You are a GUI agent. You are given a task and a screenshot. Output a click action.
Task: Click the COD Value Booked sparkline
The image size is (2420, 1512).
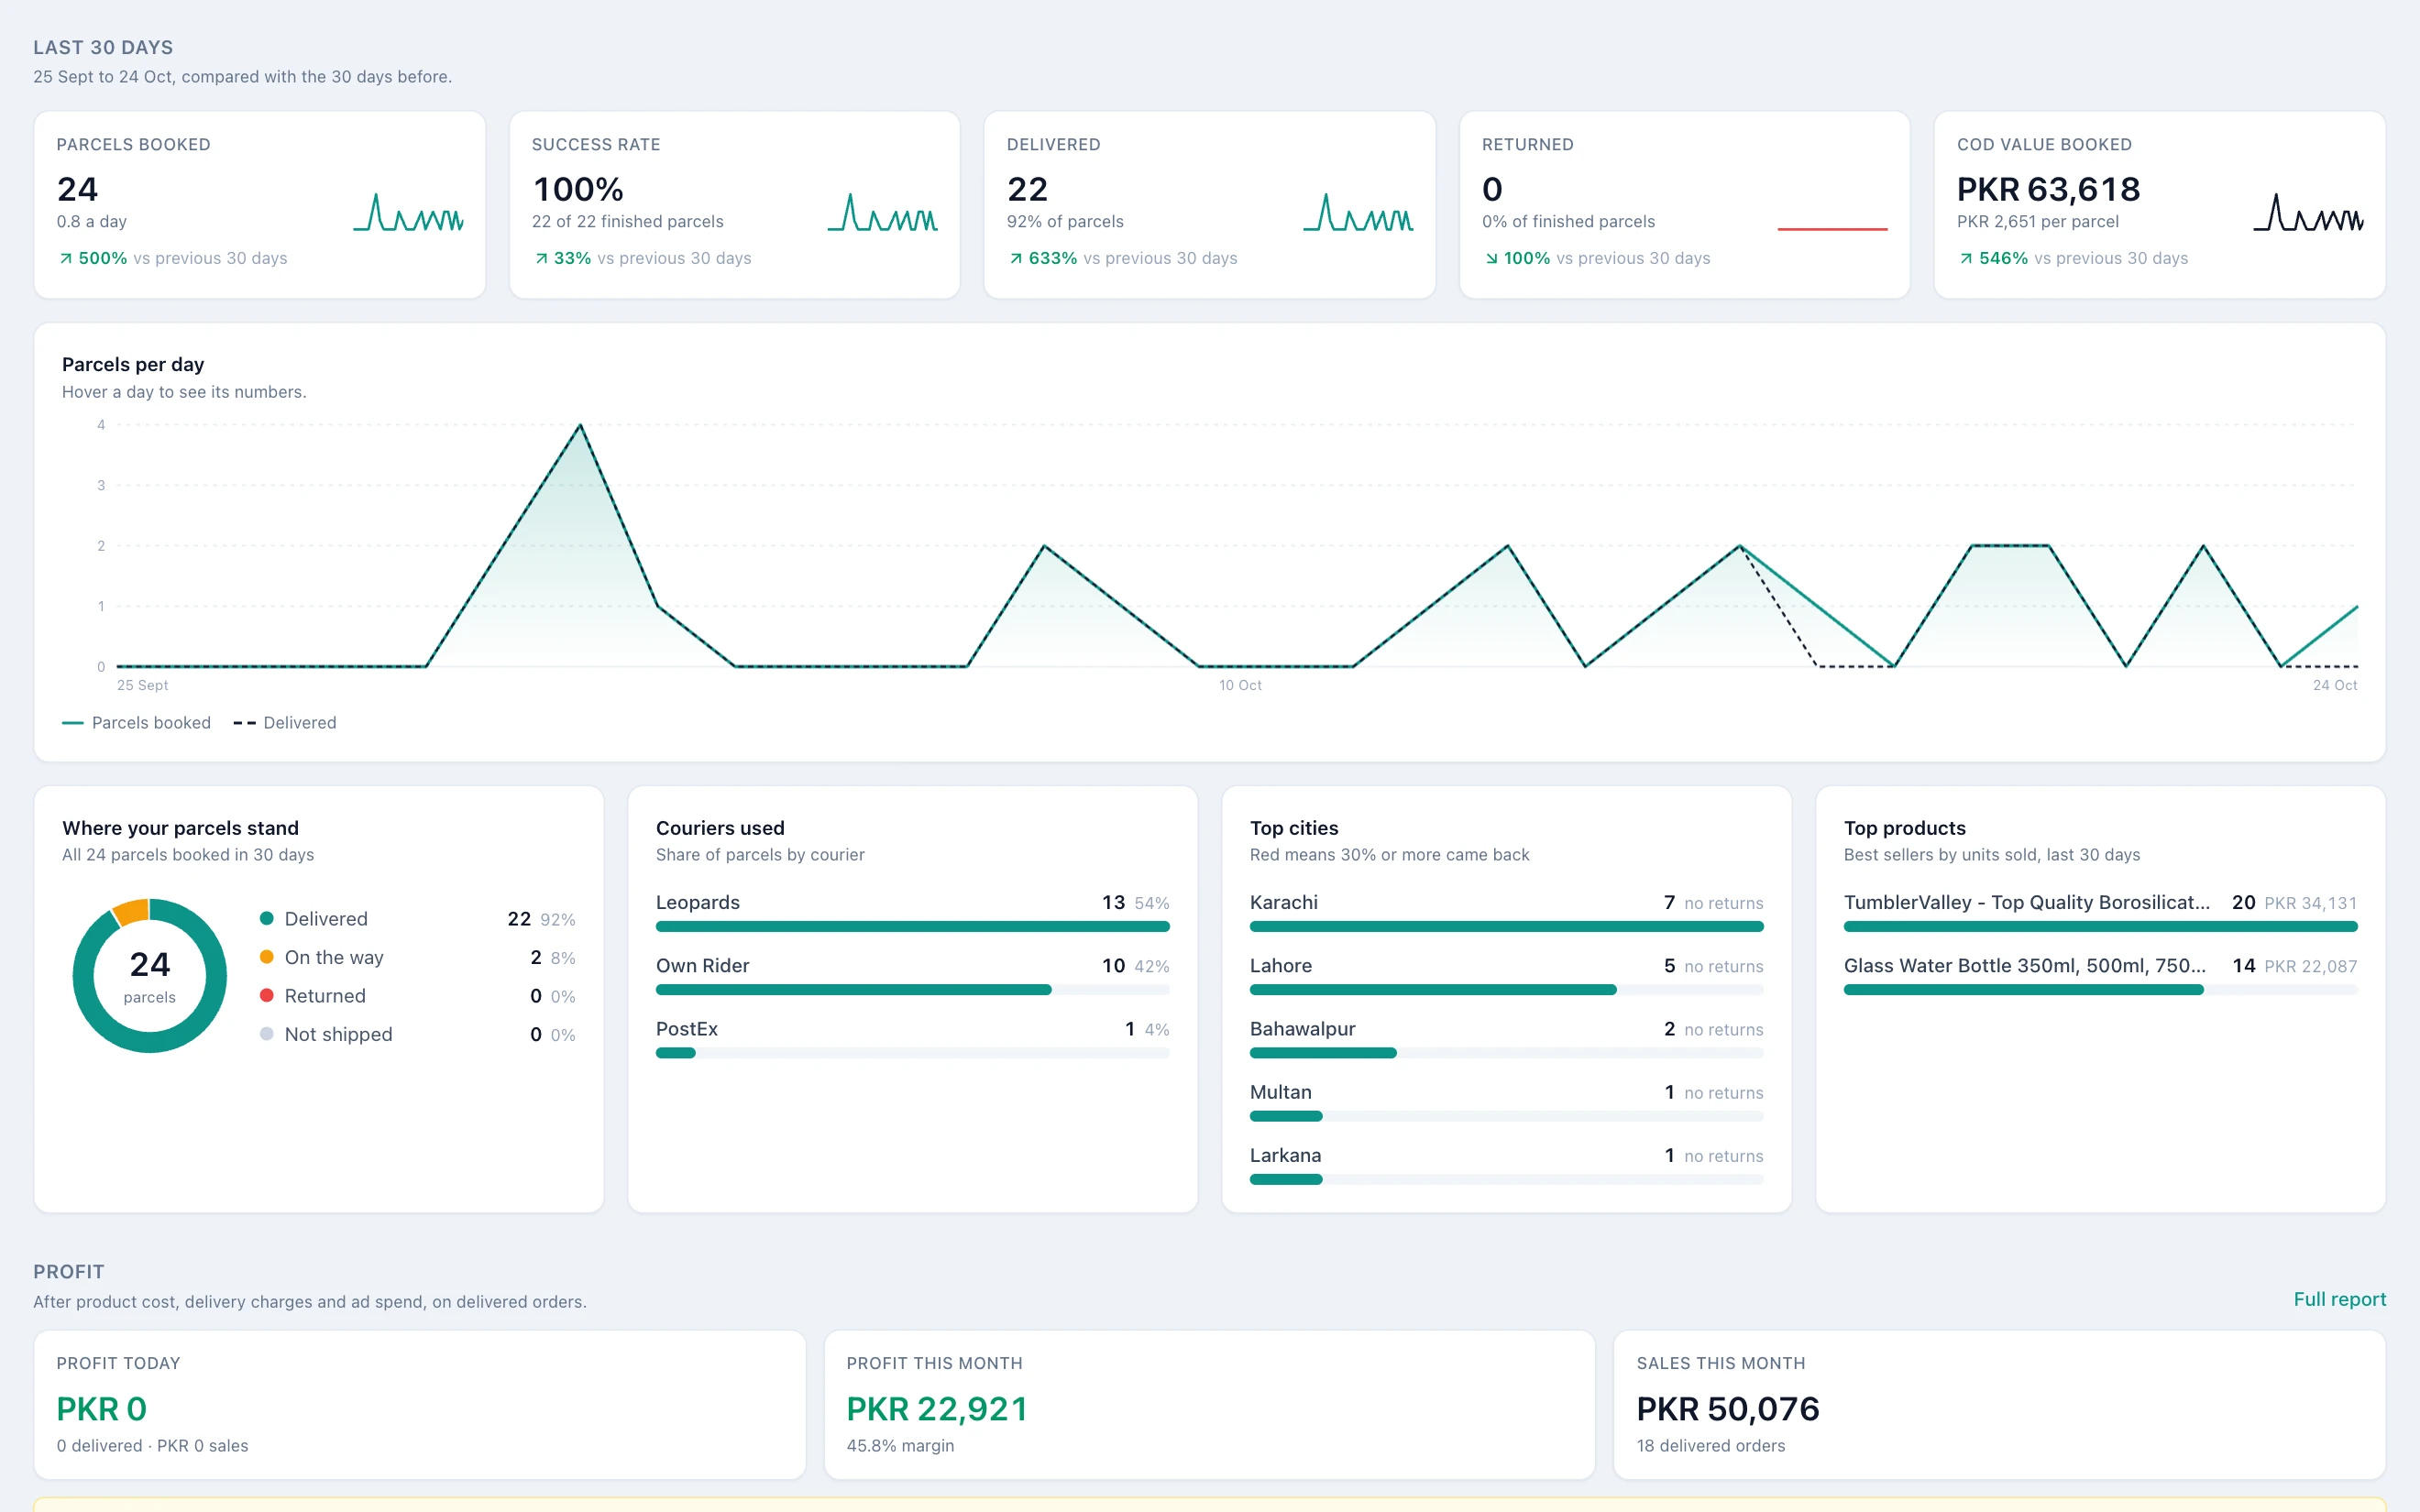pos(2308,212)
